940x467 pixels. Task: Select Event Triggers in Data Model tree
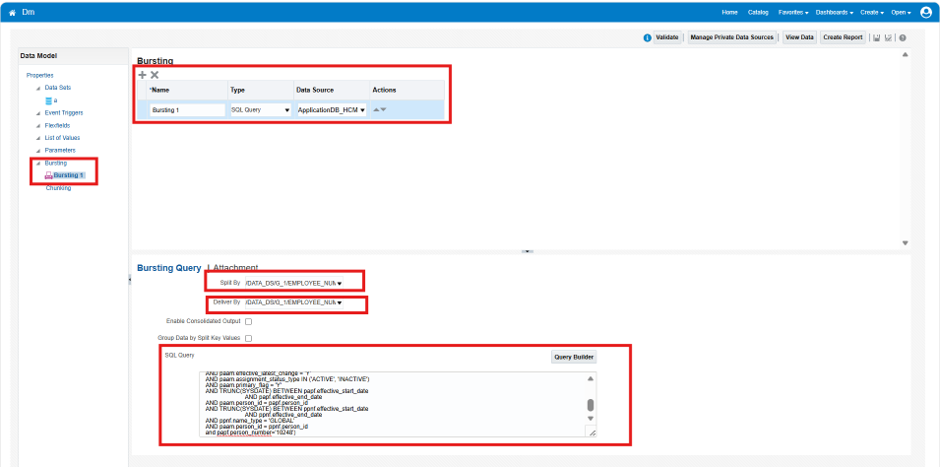pyautogui.click(x=64, y=113)
